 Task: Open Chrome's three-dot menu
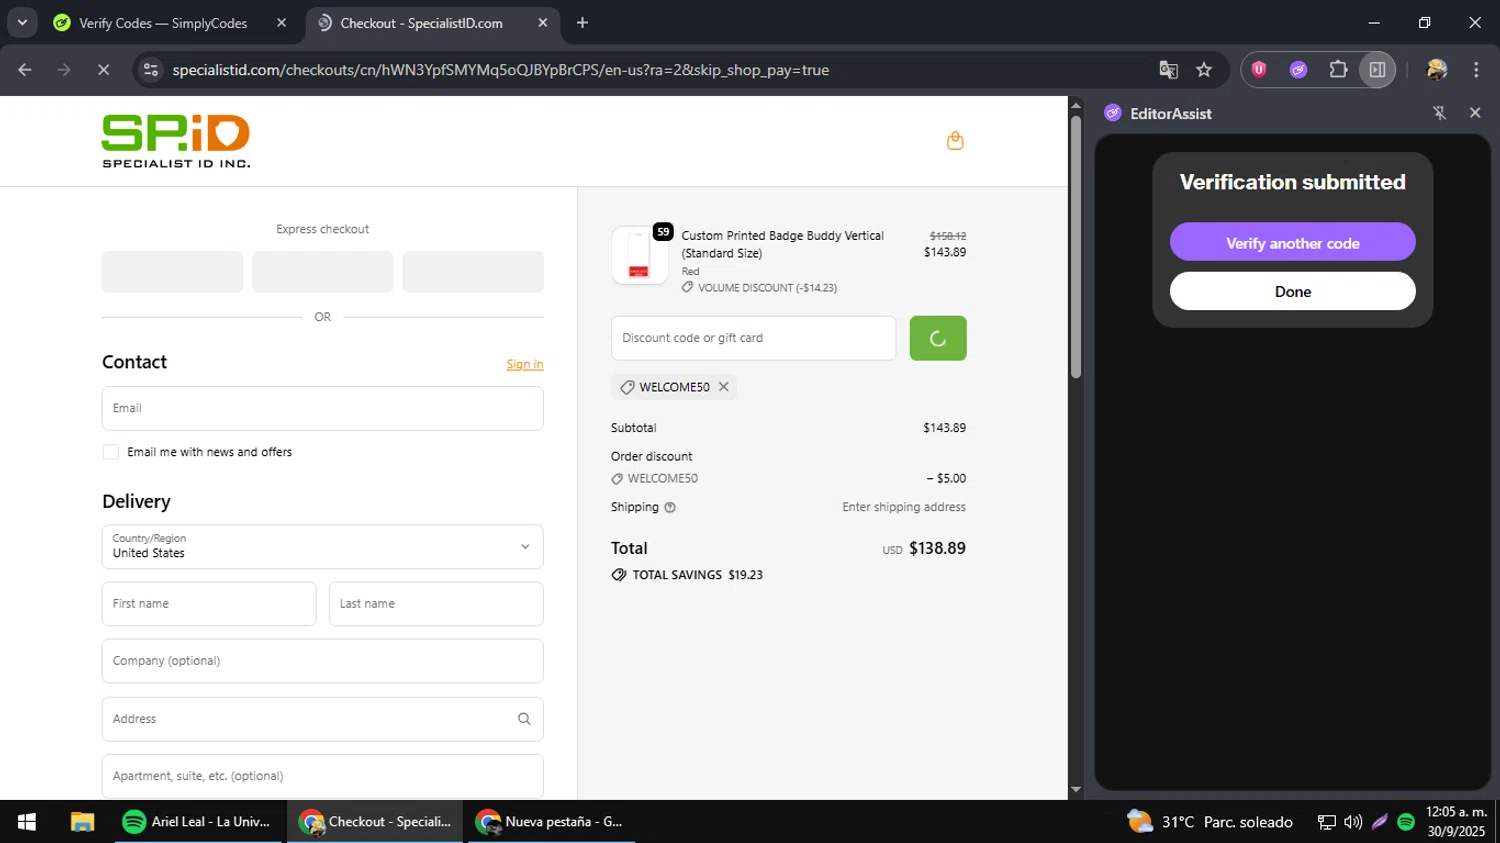click(1476, 70)
